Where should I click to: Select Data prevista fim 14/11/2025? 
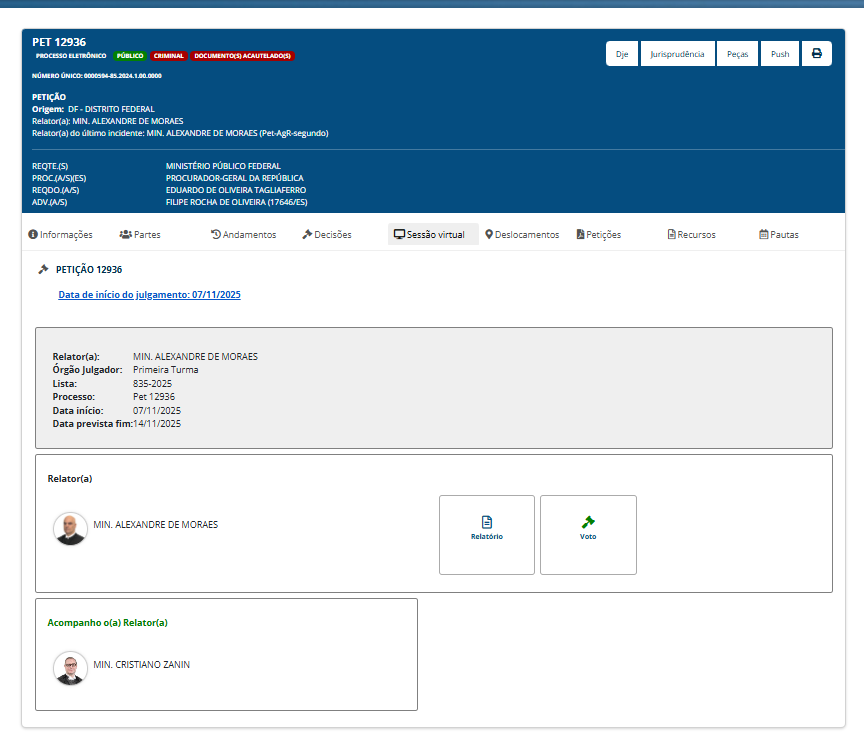(x=117, y=424)
